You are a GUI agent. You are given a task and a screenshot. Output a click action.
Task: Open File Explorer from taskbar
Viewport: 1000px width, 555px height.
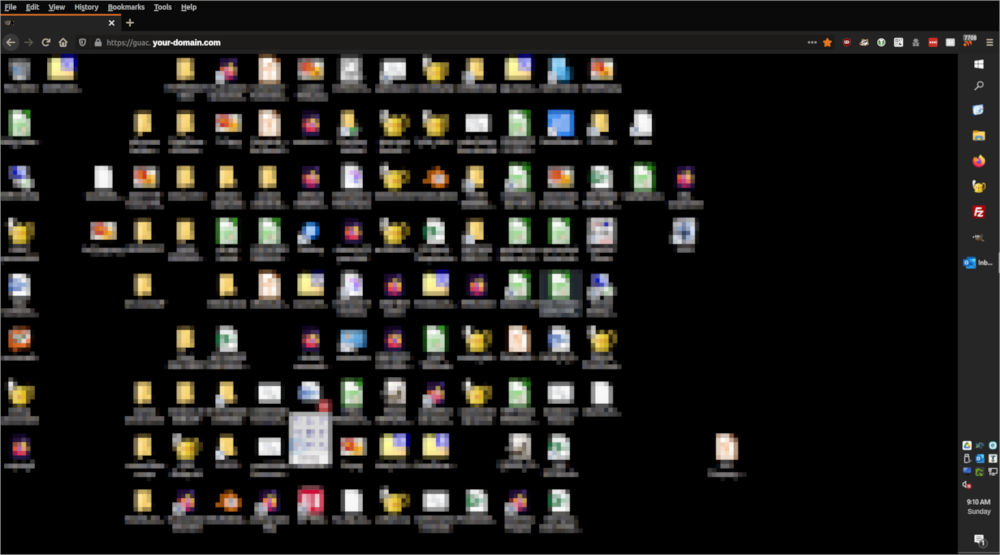pyautogui.click(x=979, y=135)
